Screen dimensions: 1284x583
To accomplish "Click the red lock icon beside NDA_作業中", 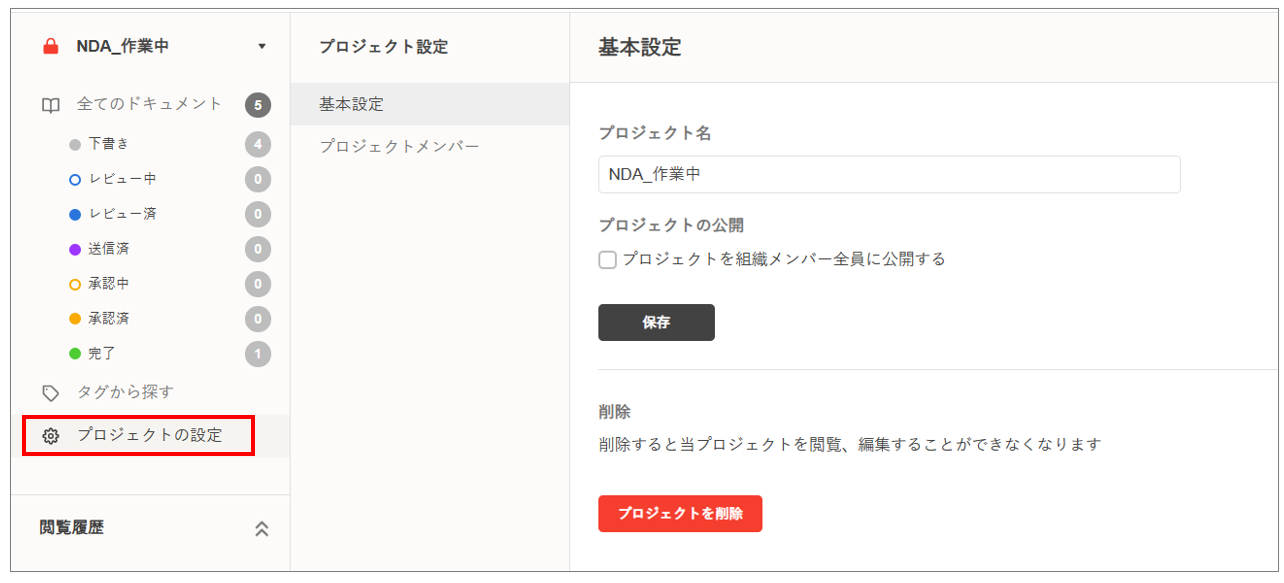I will click(x=51, y=46).
